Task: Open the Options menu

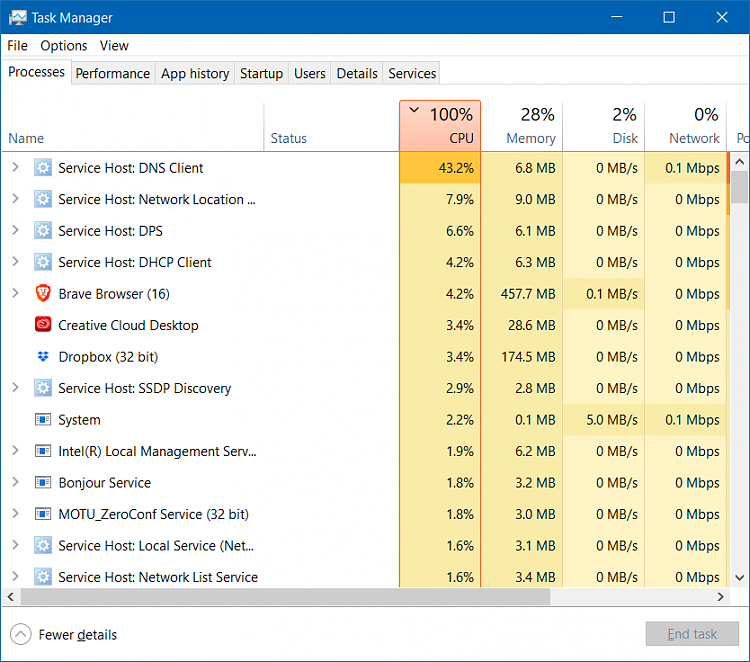Action: (64, 45)
